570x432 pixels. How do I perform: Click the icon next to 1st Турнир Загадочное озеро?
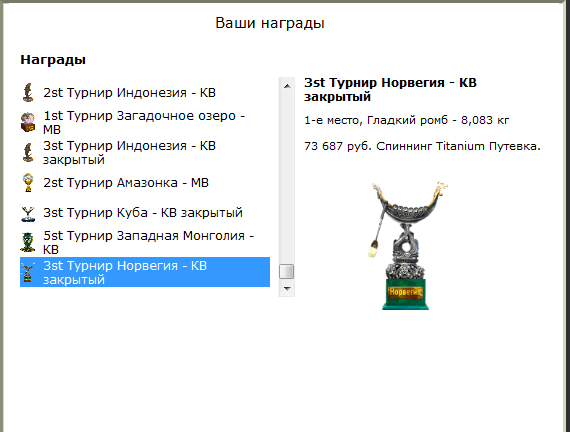tap(28, 122)
